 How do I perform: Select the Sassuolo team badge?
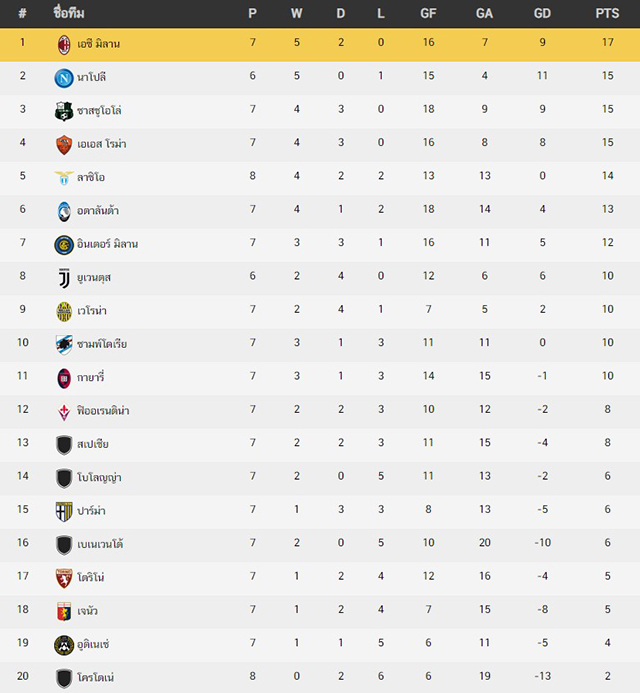[64, 111]
